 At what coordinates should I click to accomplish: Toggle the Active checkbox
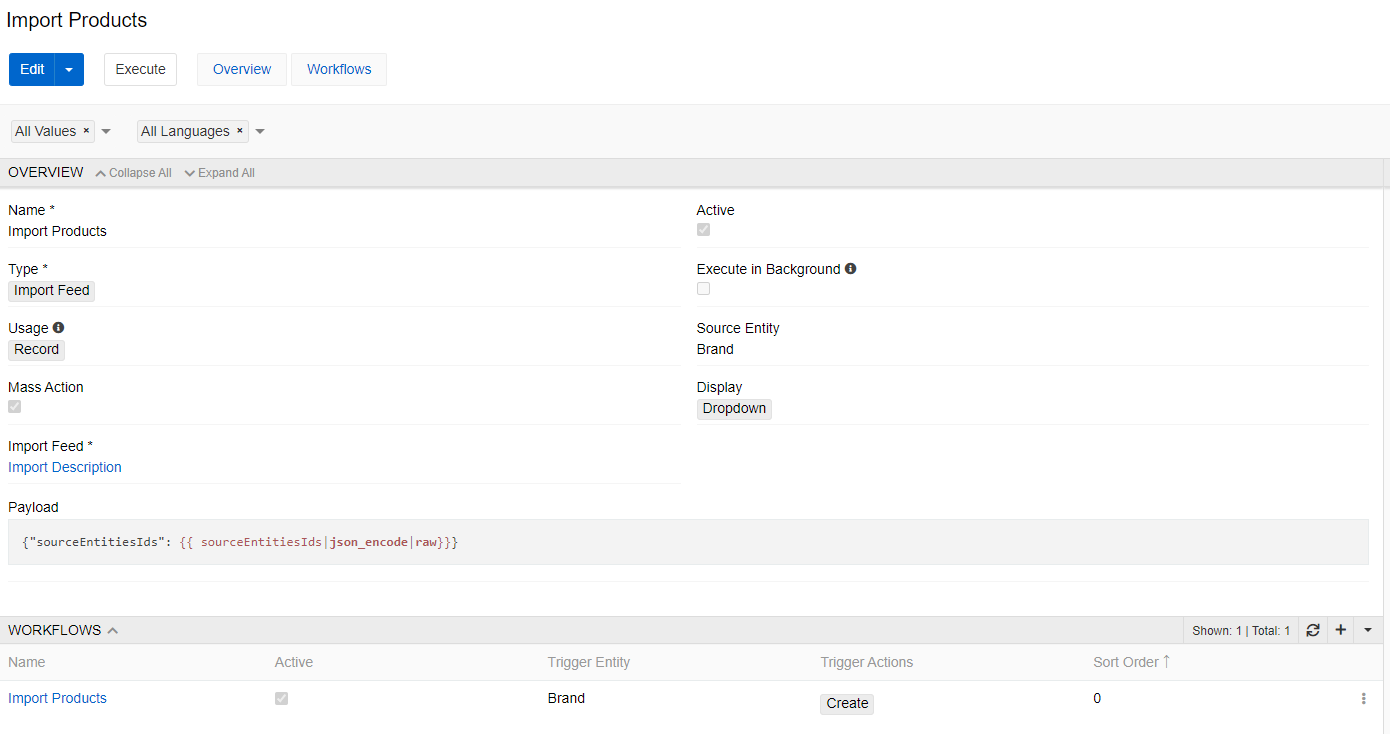(x=703, y=229)
